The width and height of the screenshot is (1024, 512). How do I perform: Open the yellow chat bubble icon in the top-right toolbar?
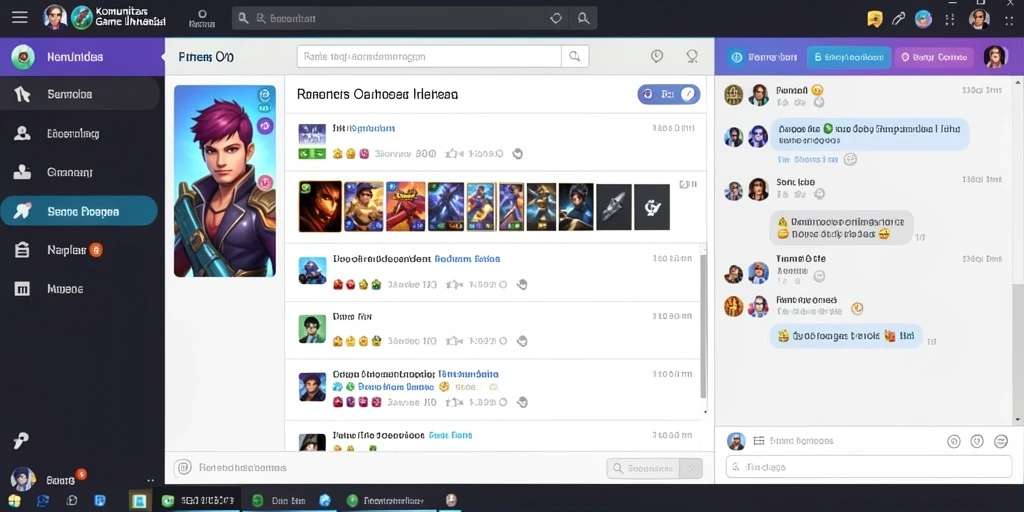875,19
